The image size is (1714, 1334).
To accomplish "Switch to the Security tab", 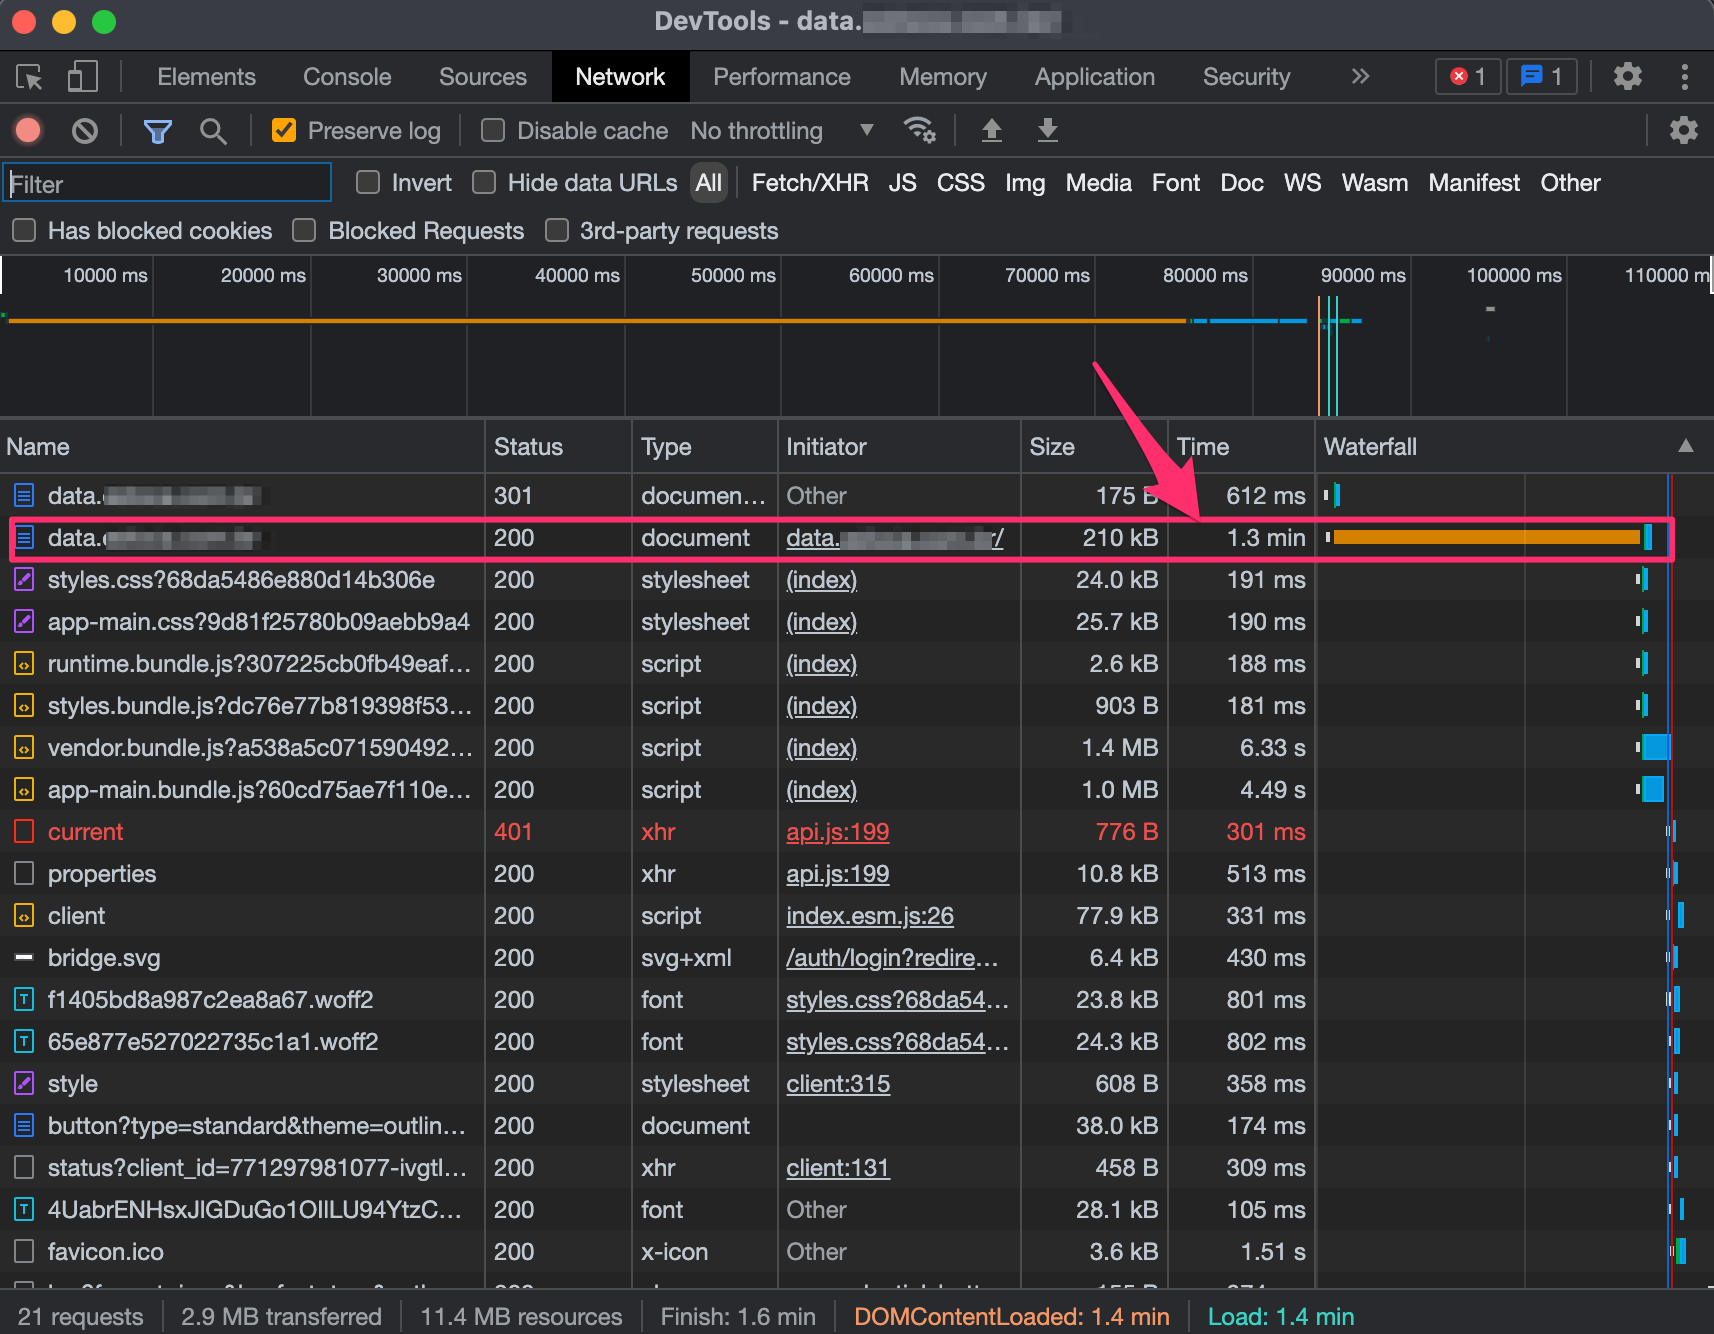I will pyautogui.click(x=1246, y=77).
